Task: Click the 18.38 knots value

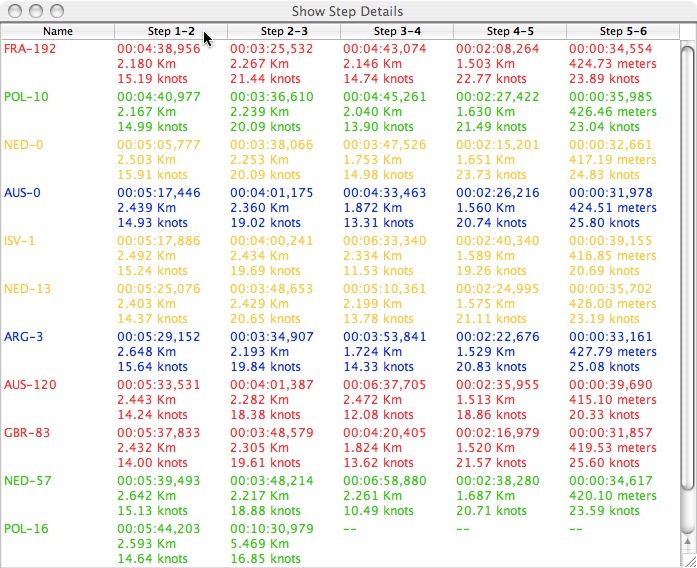Action: click(265, 415)
